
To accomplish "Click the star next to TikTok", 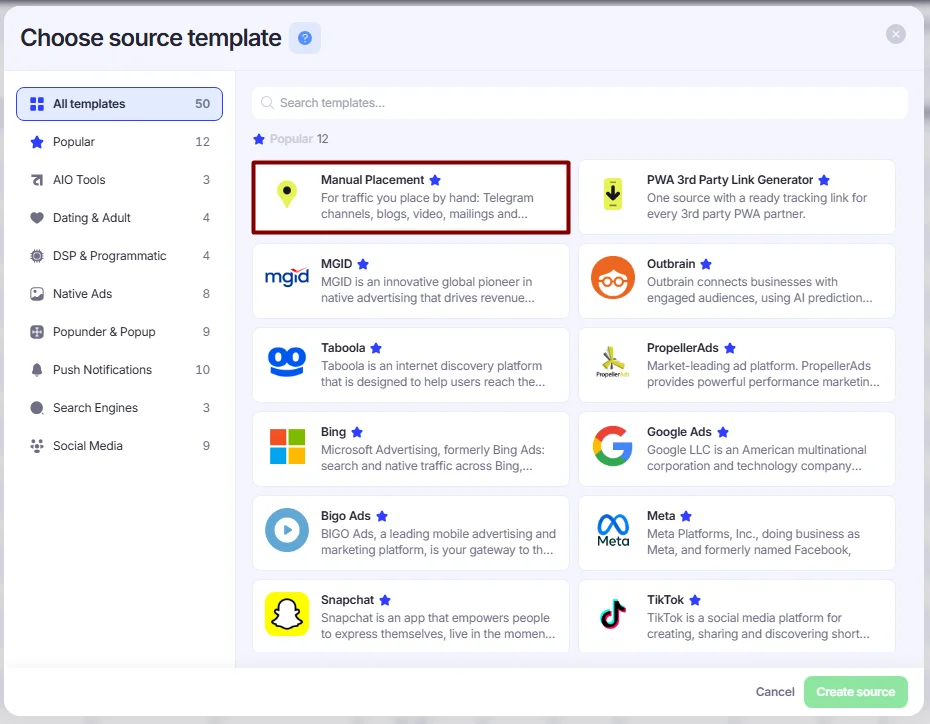I will [695, 600].
